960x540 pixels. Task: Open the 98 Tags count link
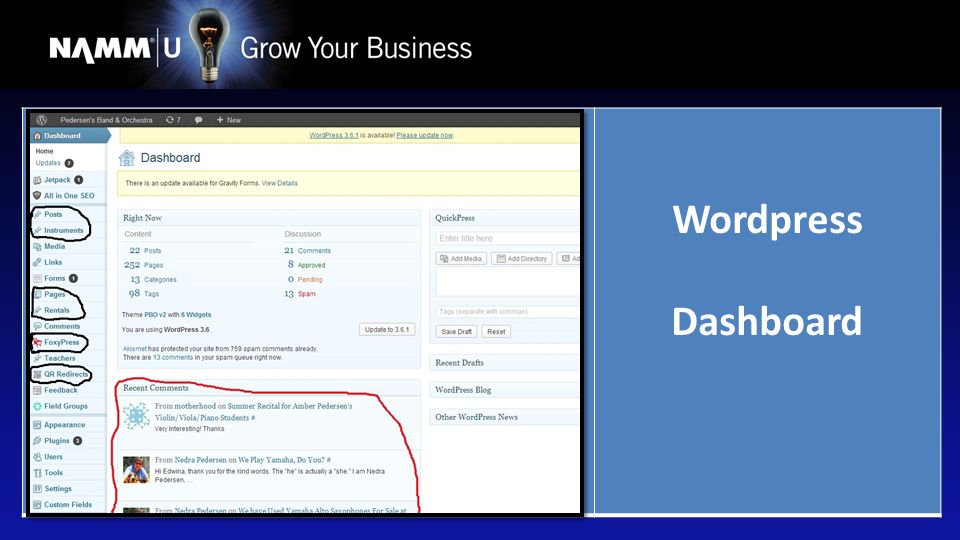coord(144,294)
